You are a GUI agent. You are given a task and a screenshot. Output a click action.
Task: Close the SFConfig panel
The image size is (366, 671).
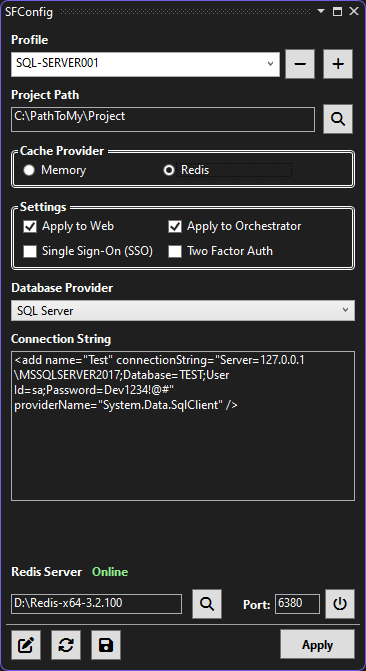354,12
